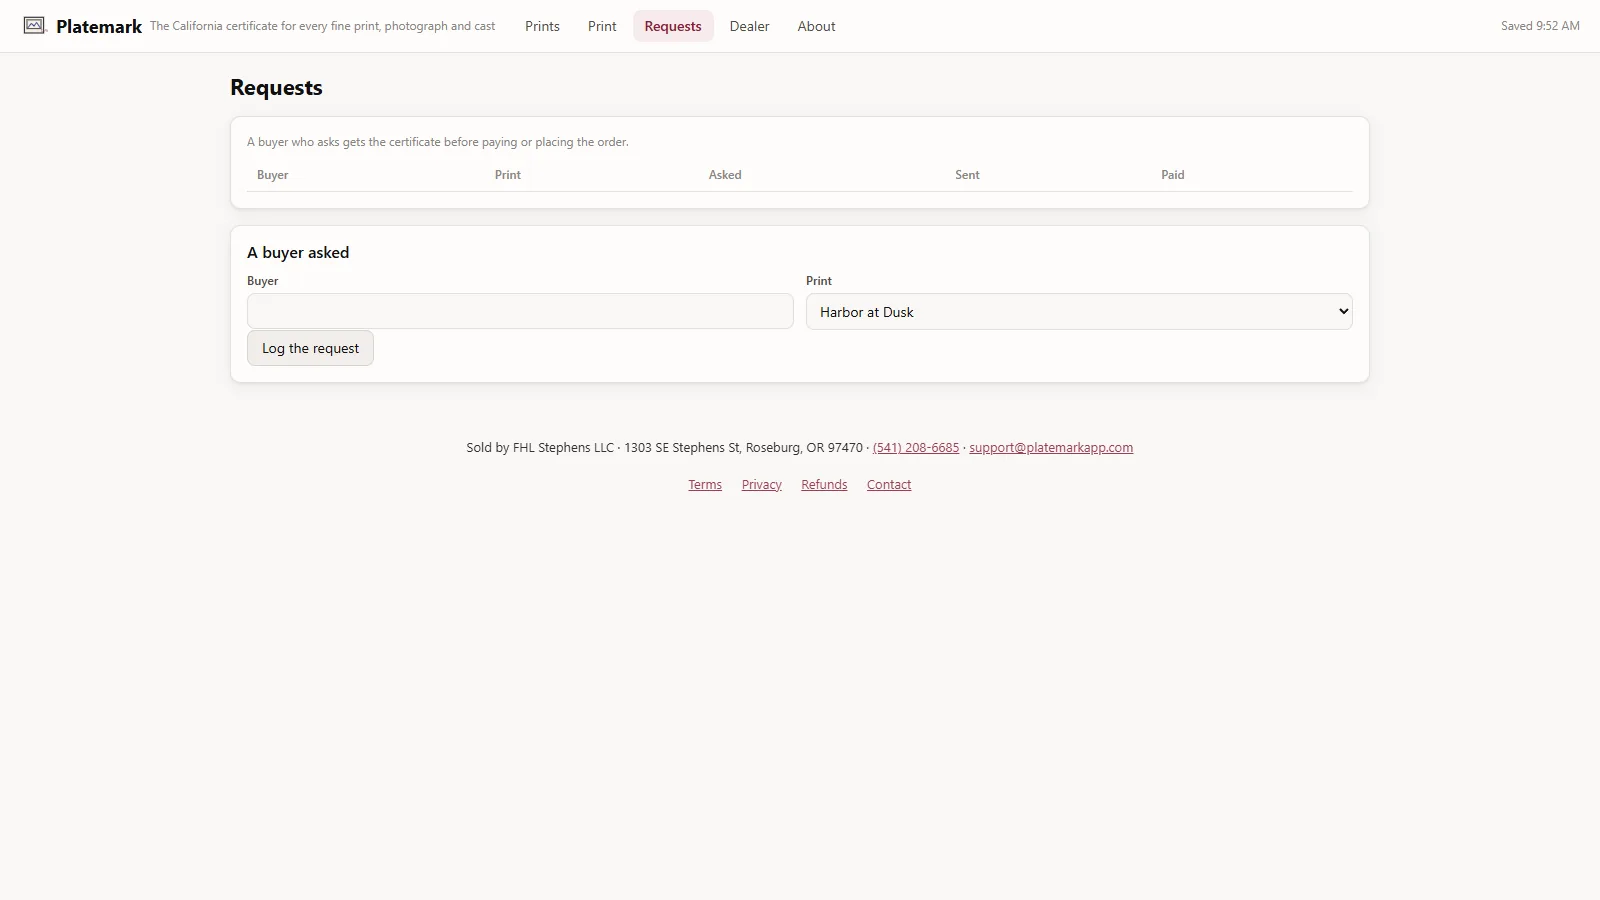Open the Terms footer link

click(705, 485)
